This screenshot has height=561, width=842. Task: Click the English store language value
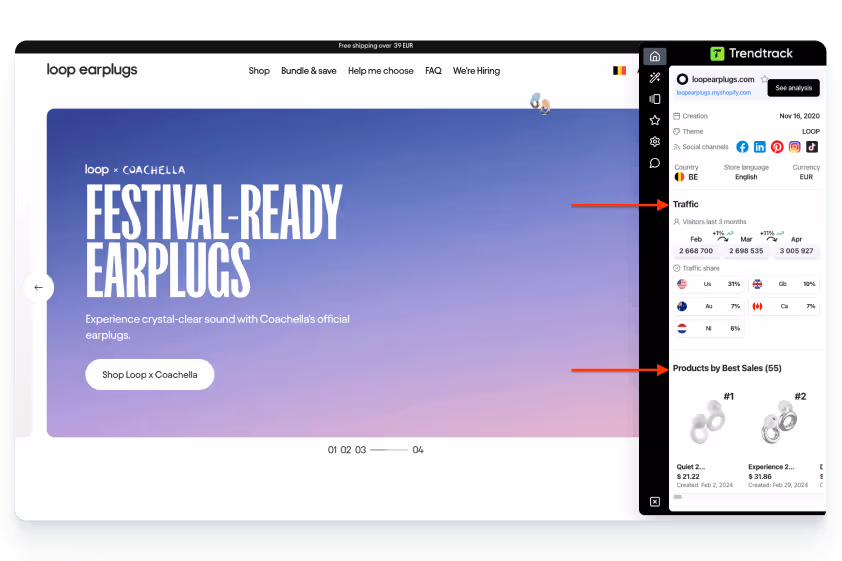746,177
